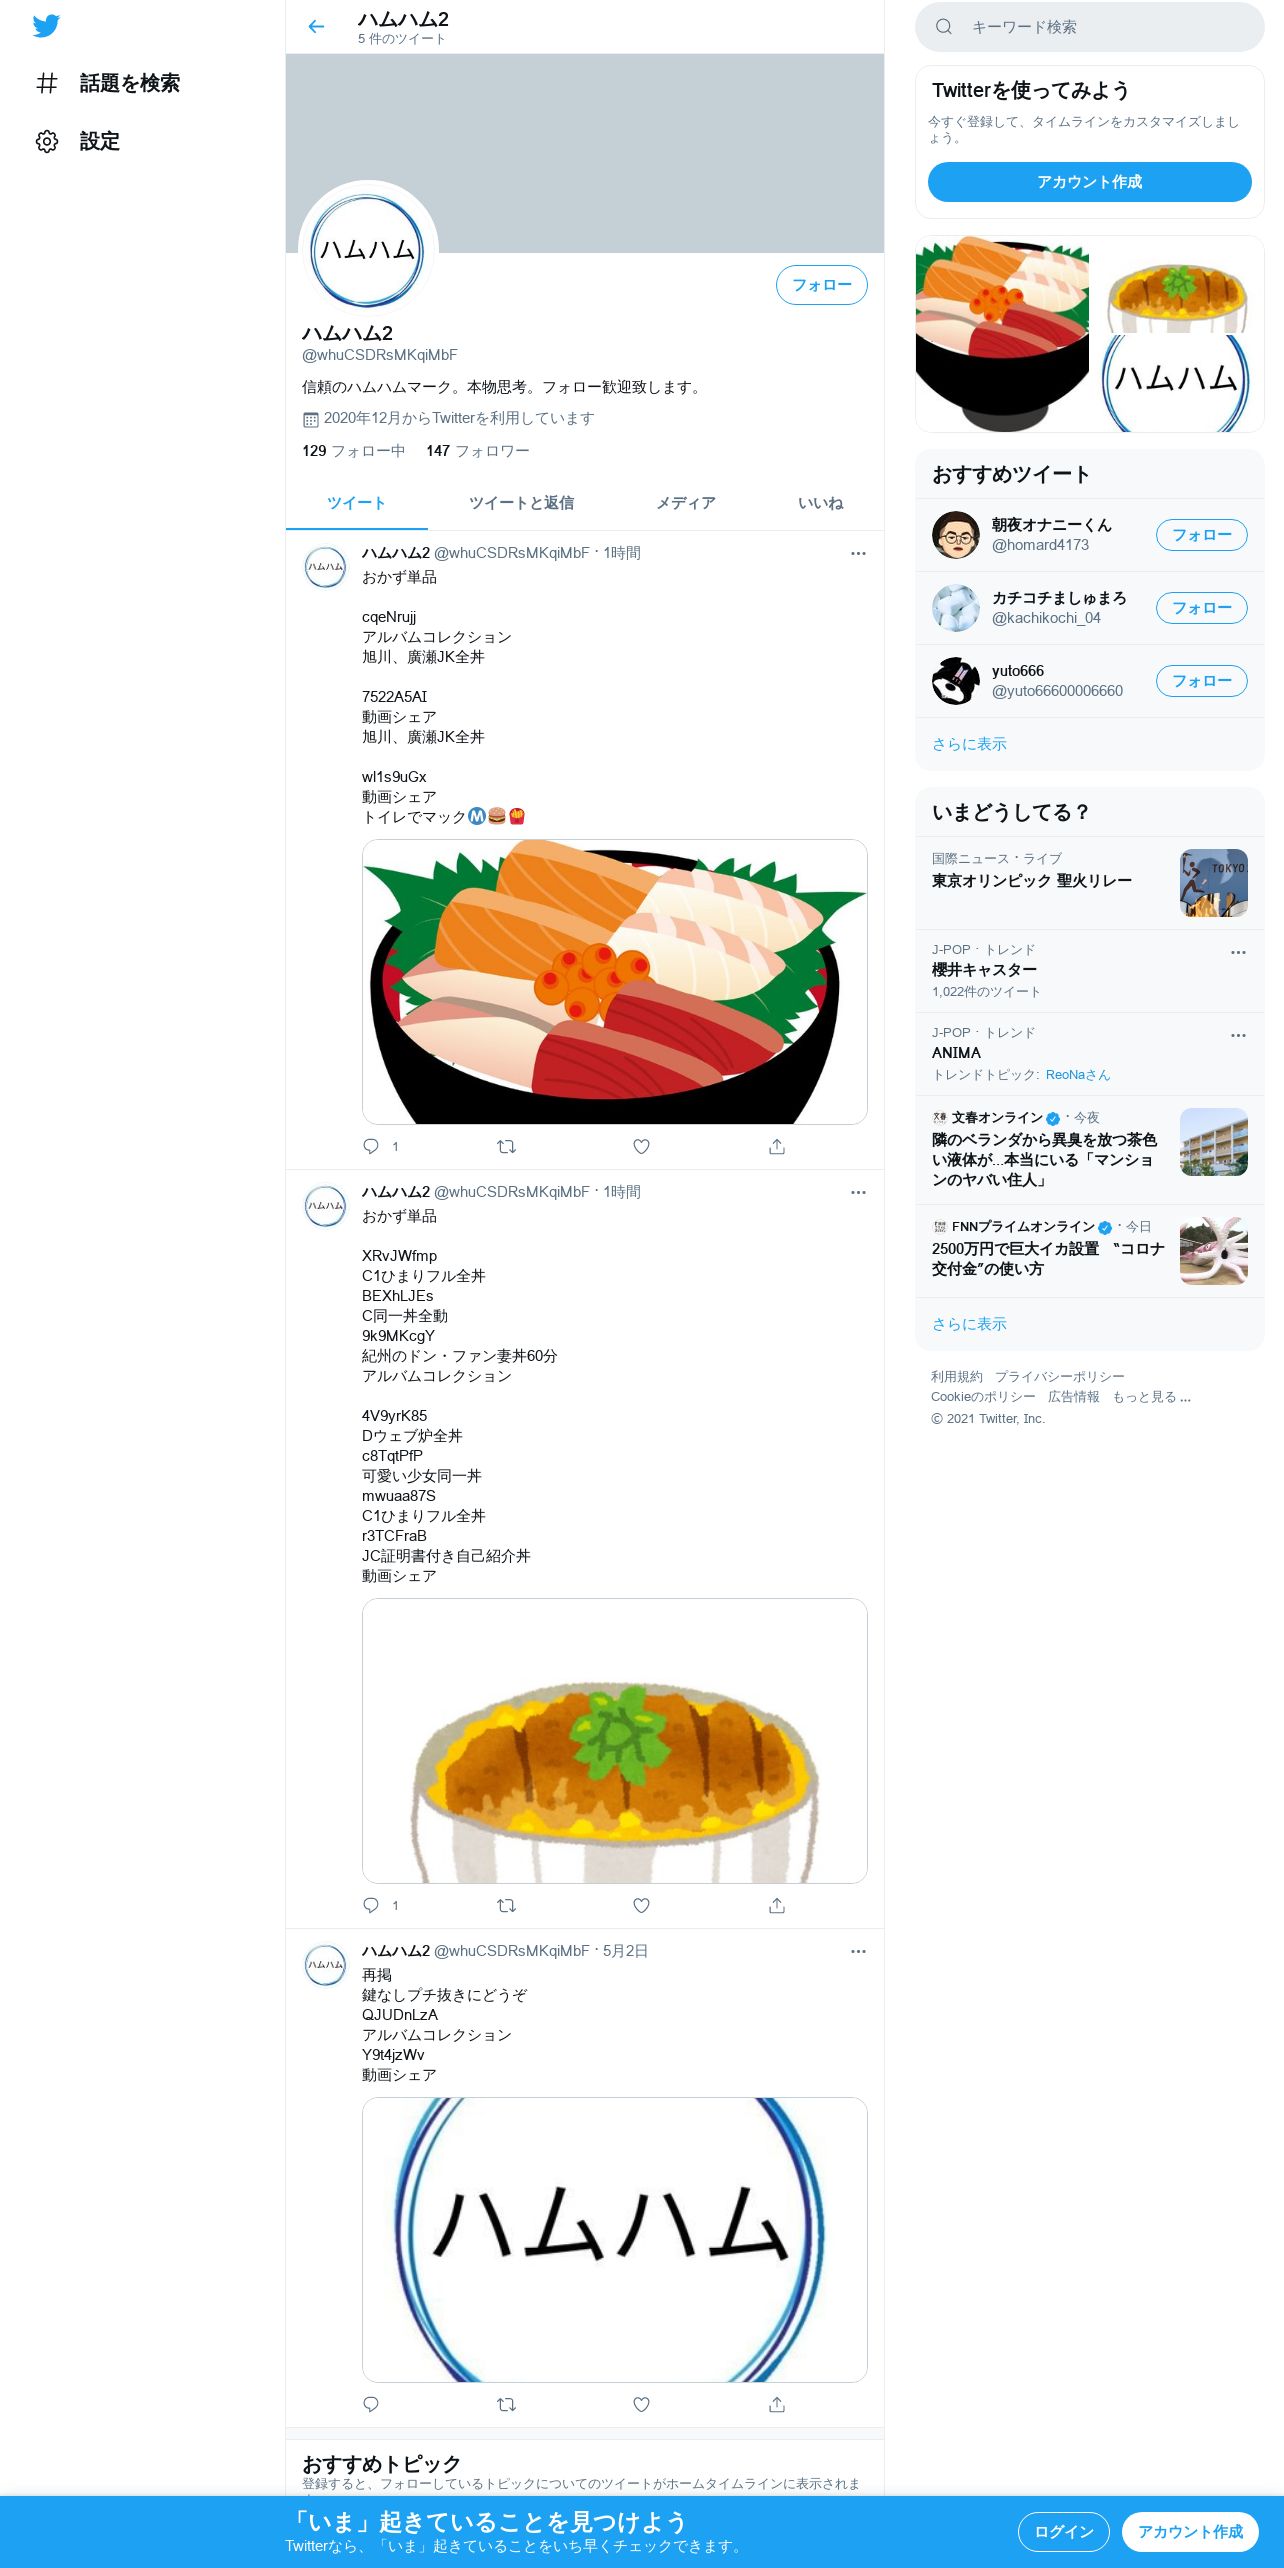The height and width of the screenshot is (2568, 1284).
Task: Open the katsudon image thumbnail
Action: pyautogui.click(x=1178, y=284)
